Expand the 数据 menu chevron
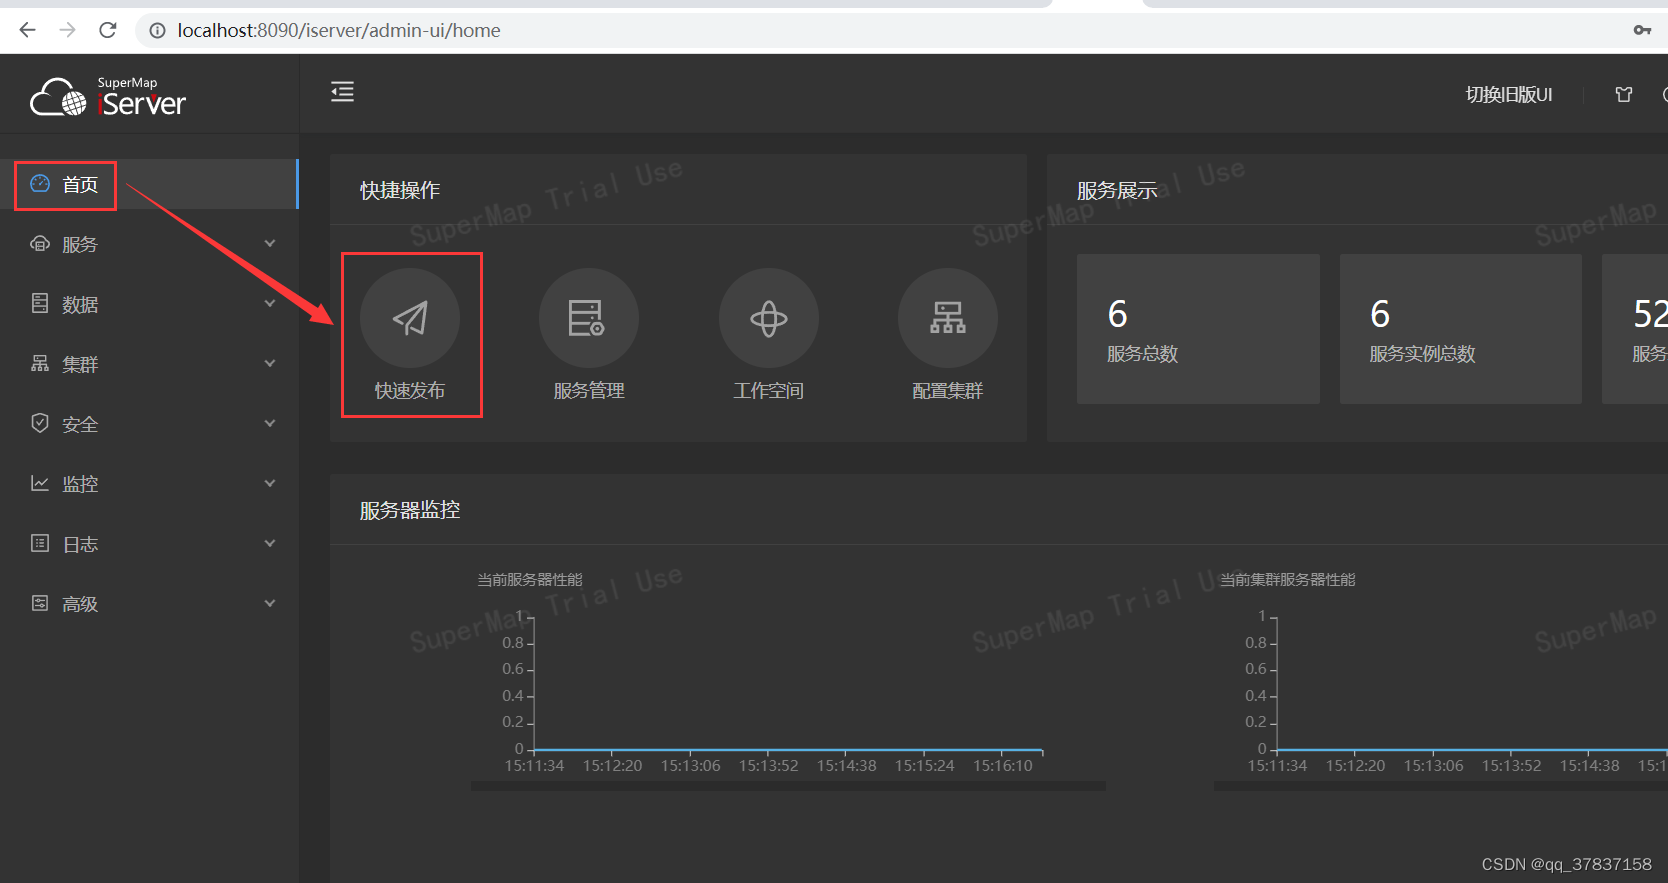The width and height of the screenshot is (1668, 883). click(x=270, y=303)
